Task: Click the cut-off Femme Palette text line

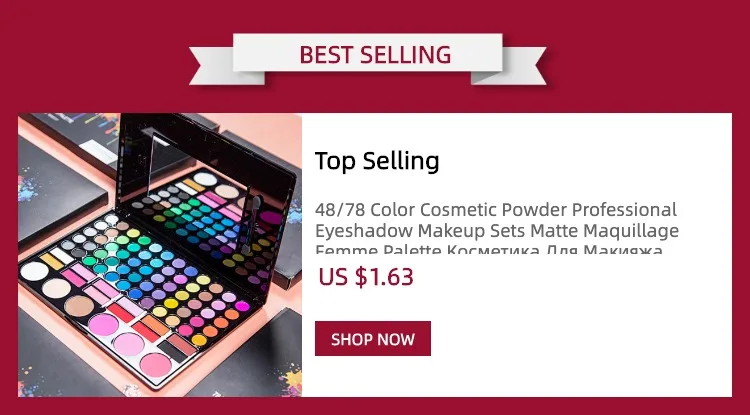Action: click(489, 250)
